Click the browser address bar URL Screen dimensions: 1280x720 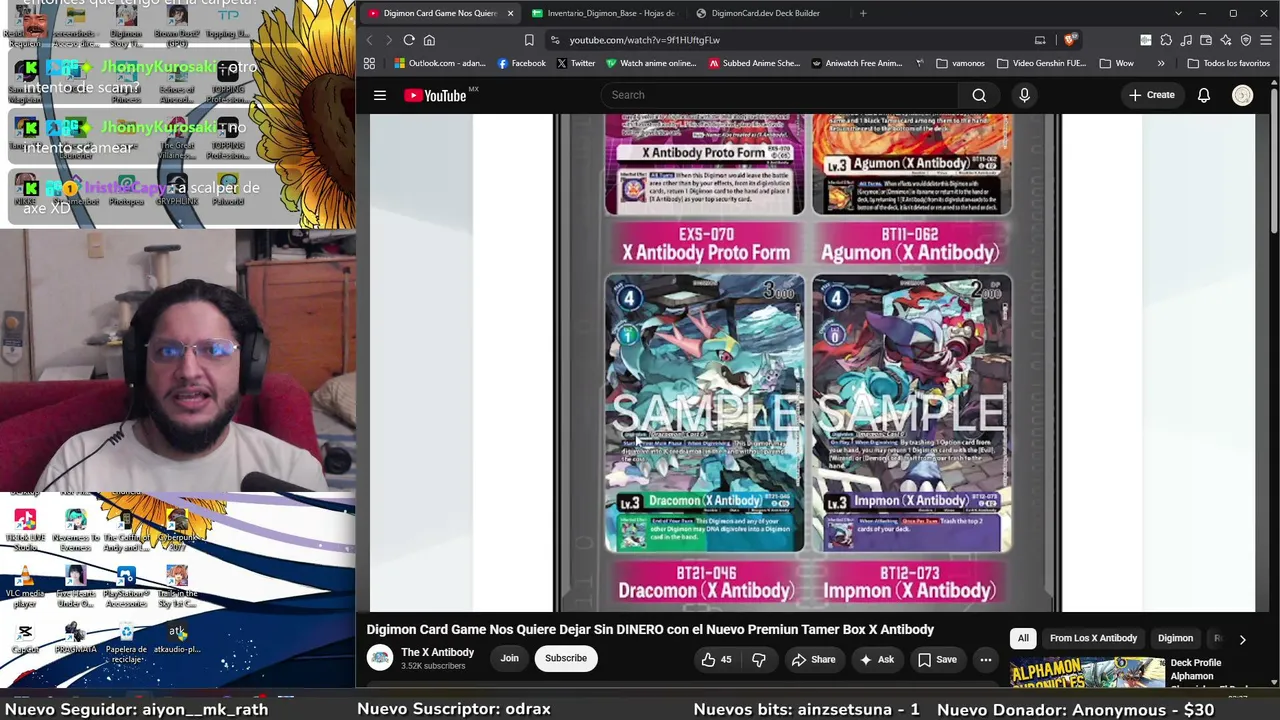645,40
